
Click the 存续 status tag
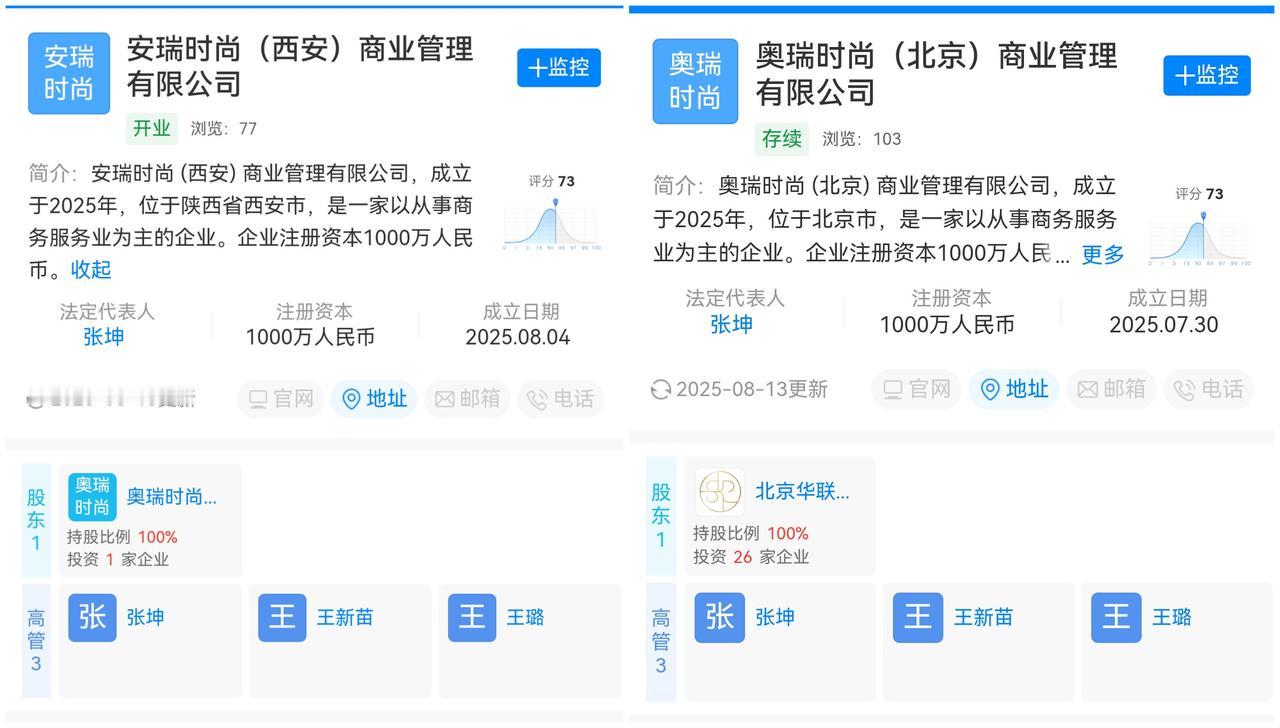782,138
